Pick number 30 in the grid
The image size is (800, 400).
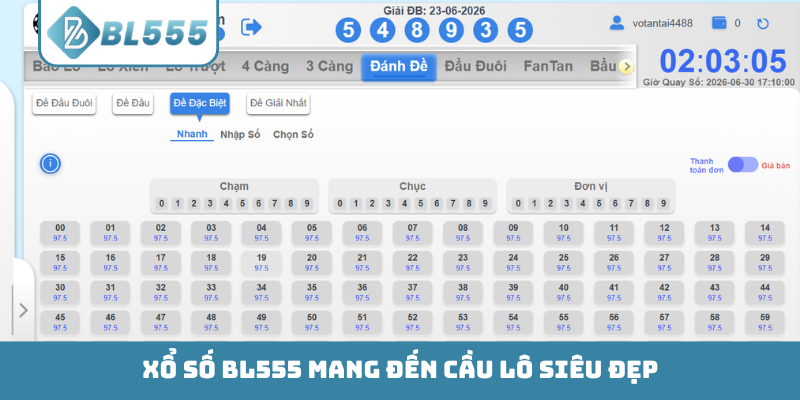[x=60, y=292]
